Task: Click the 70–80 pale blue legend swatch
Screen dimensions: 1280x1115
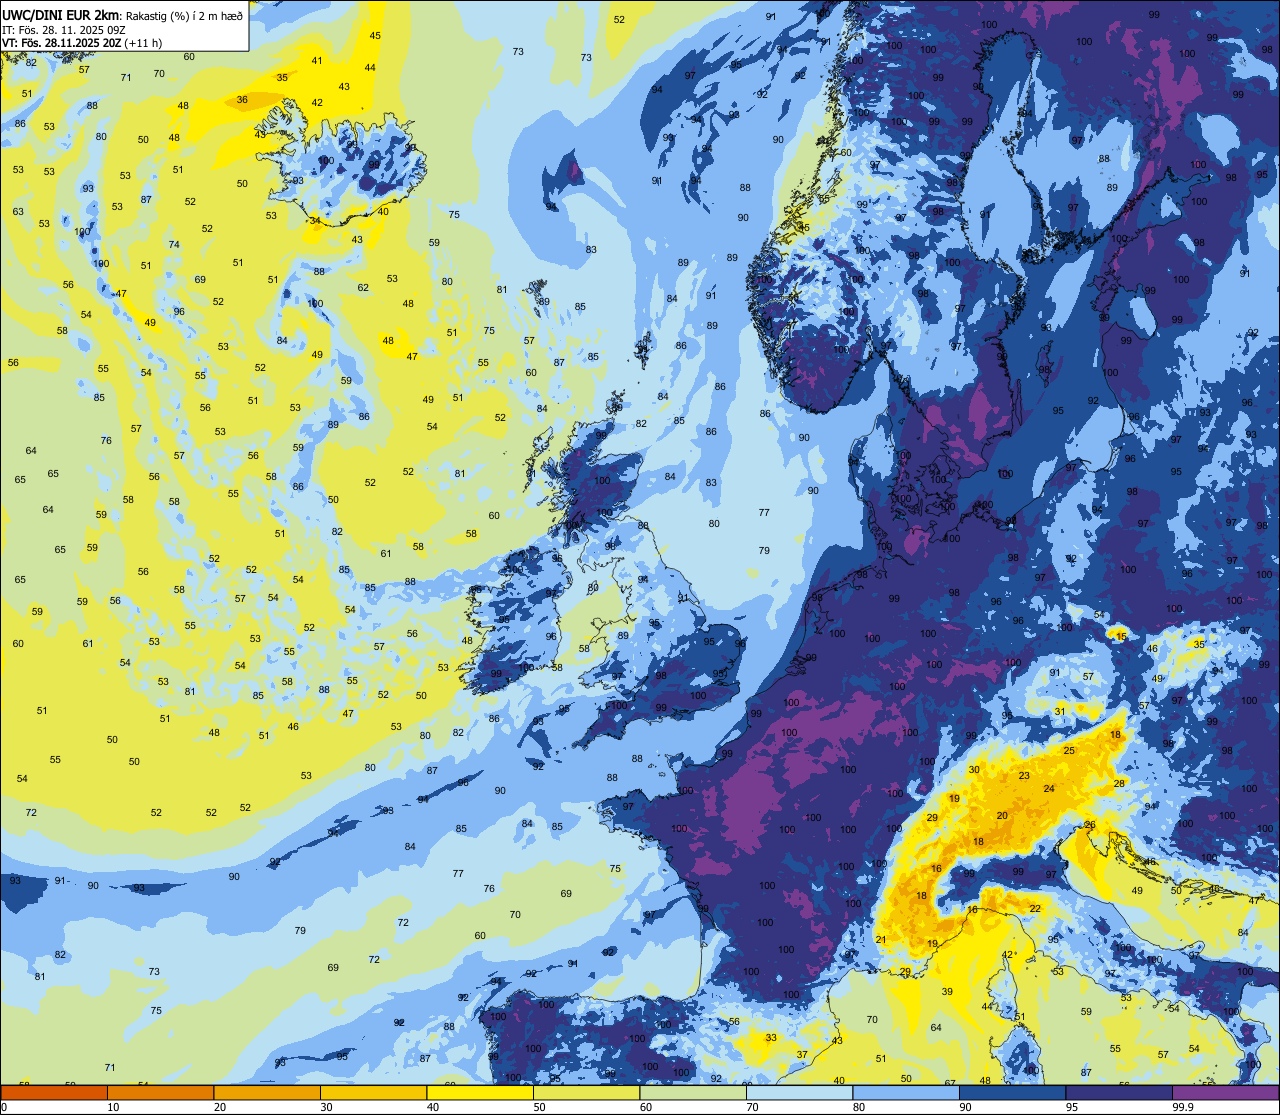Action: click(799, 1092)
